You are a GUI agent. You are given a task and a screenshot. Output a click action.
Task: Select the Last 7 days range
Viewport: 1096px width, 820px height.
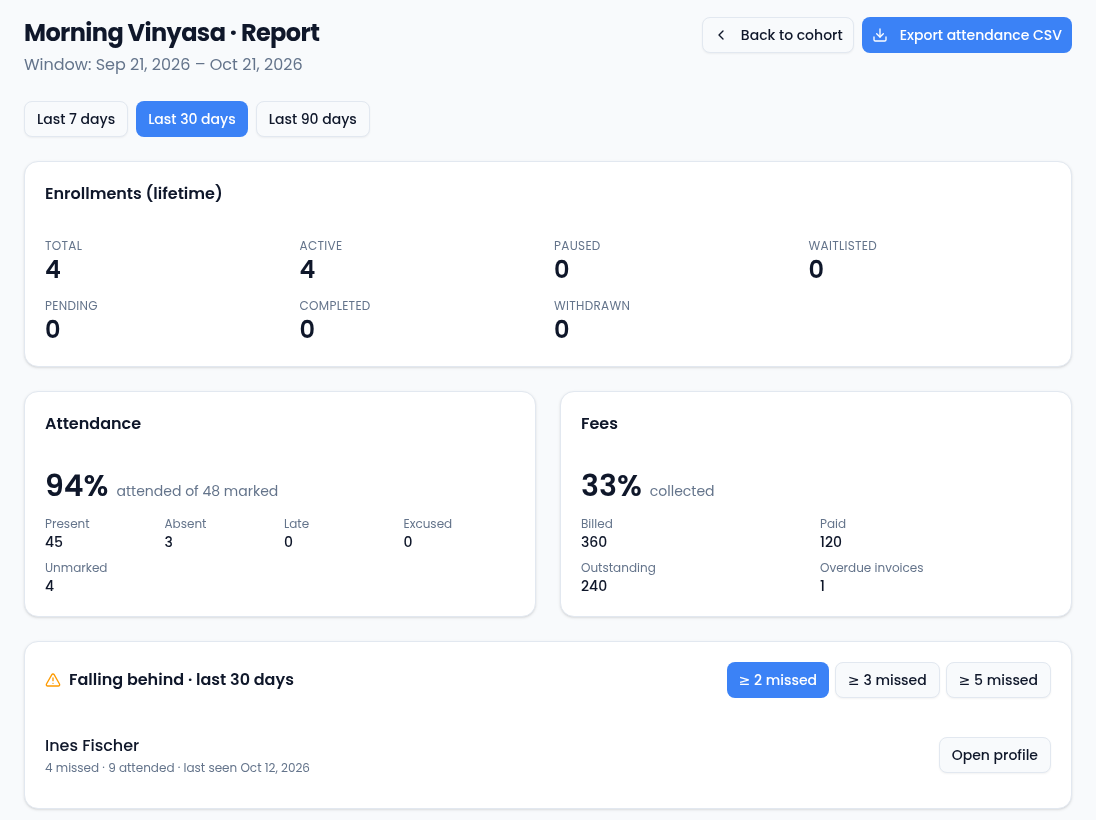click(75, 119)
